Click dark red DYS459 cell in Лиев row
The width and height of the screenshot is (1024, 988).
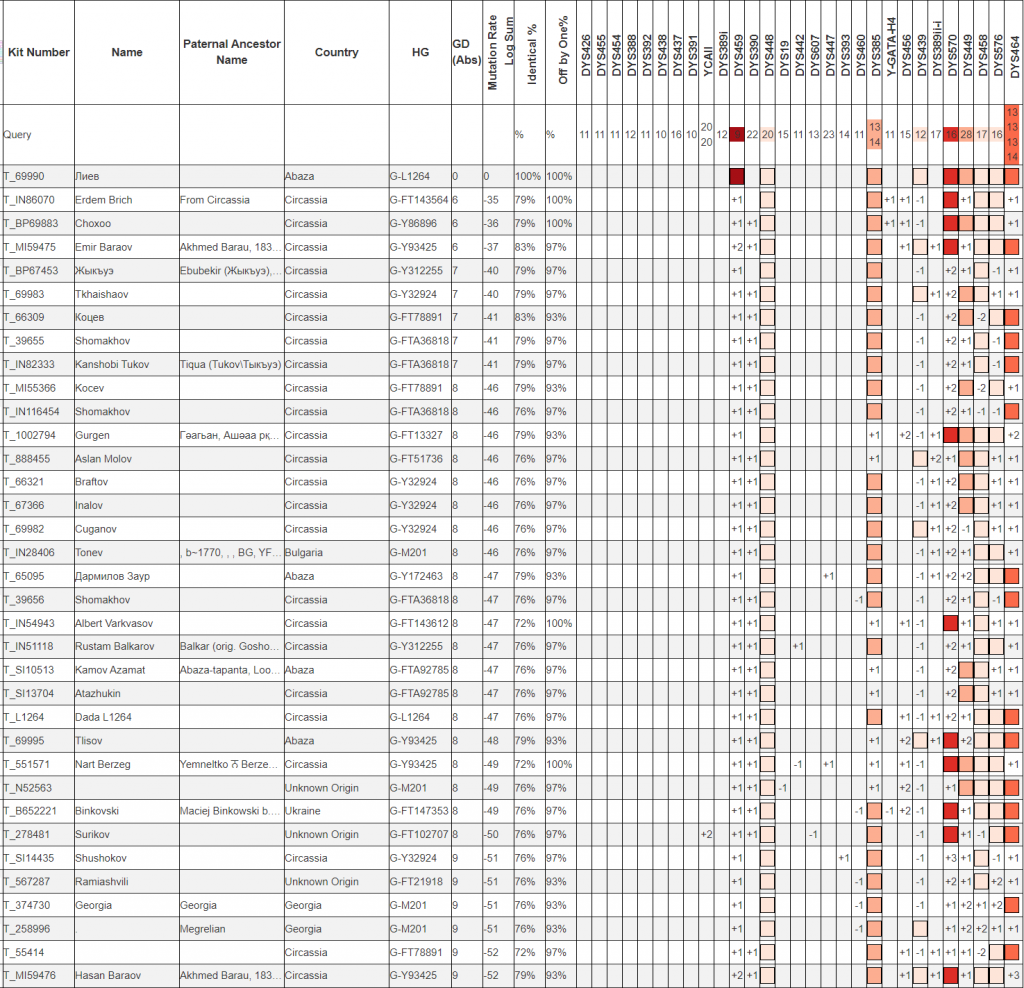click(738, 176)
